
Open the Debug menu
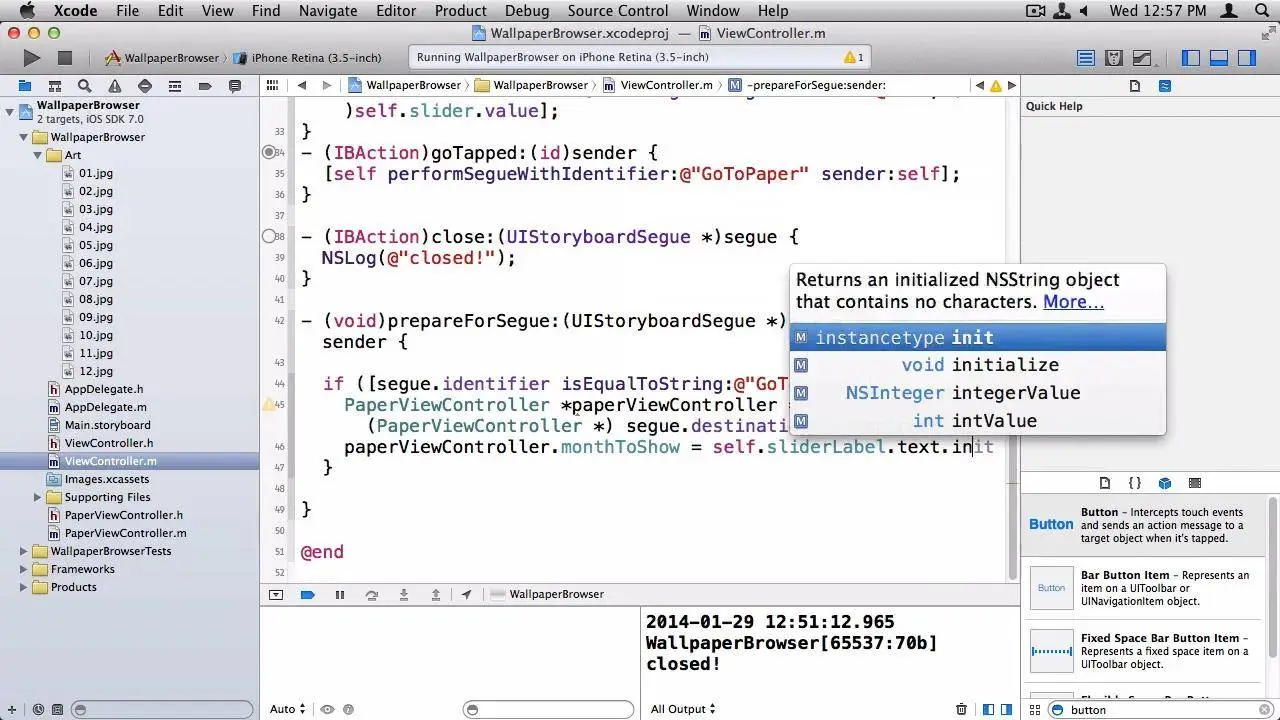pyautogui.click(x=527, y=11)
